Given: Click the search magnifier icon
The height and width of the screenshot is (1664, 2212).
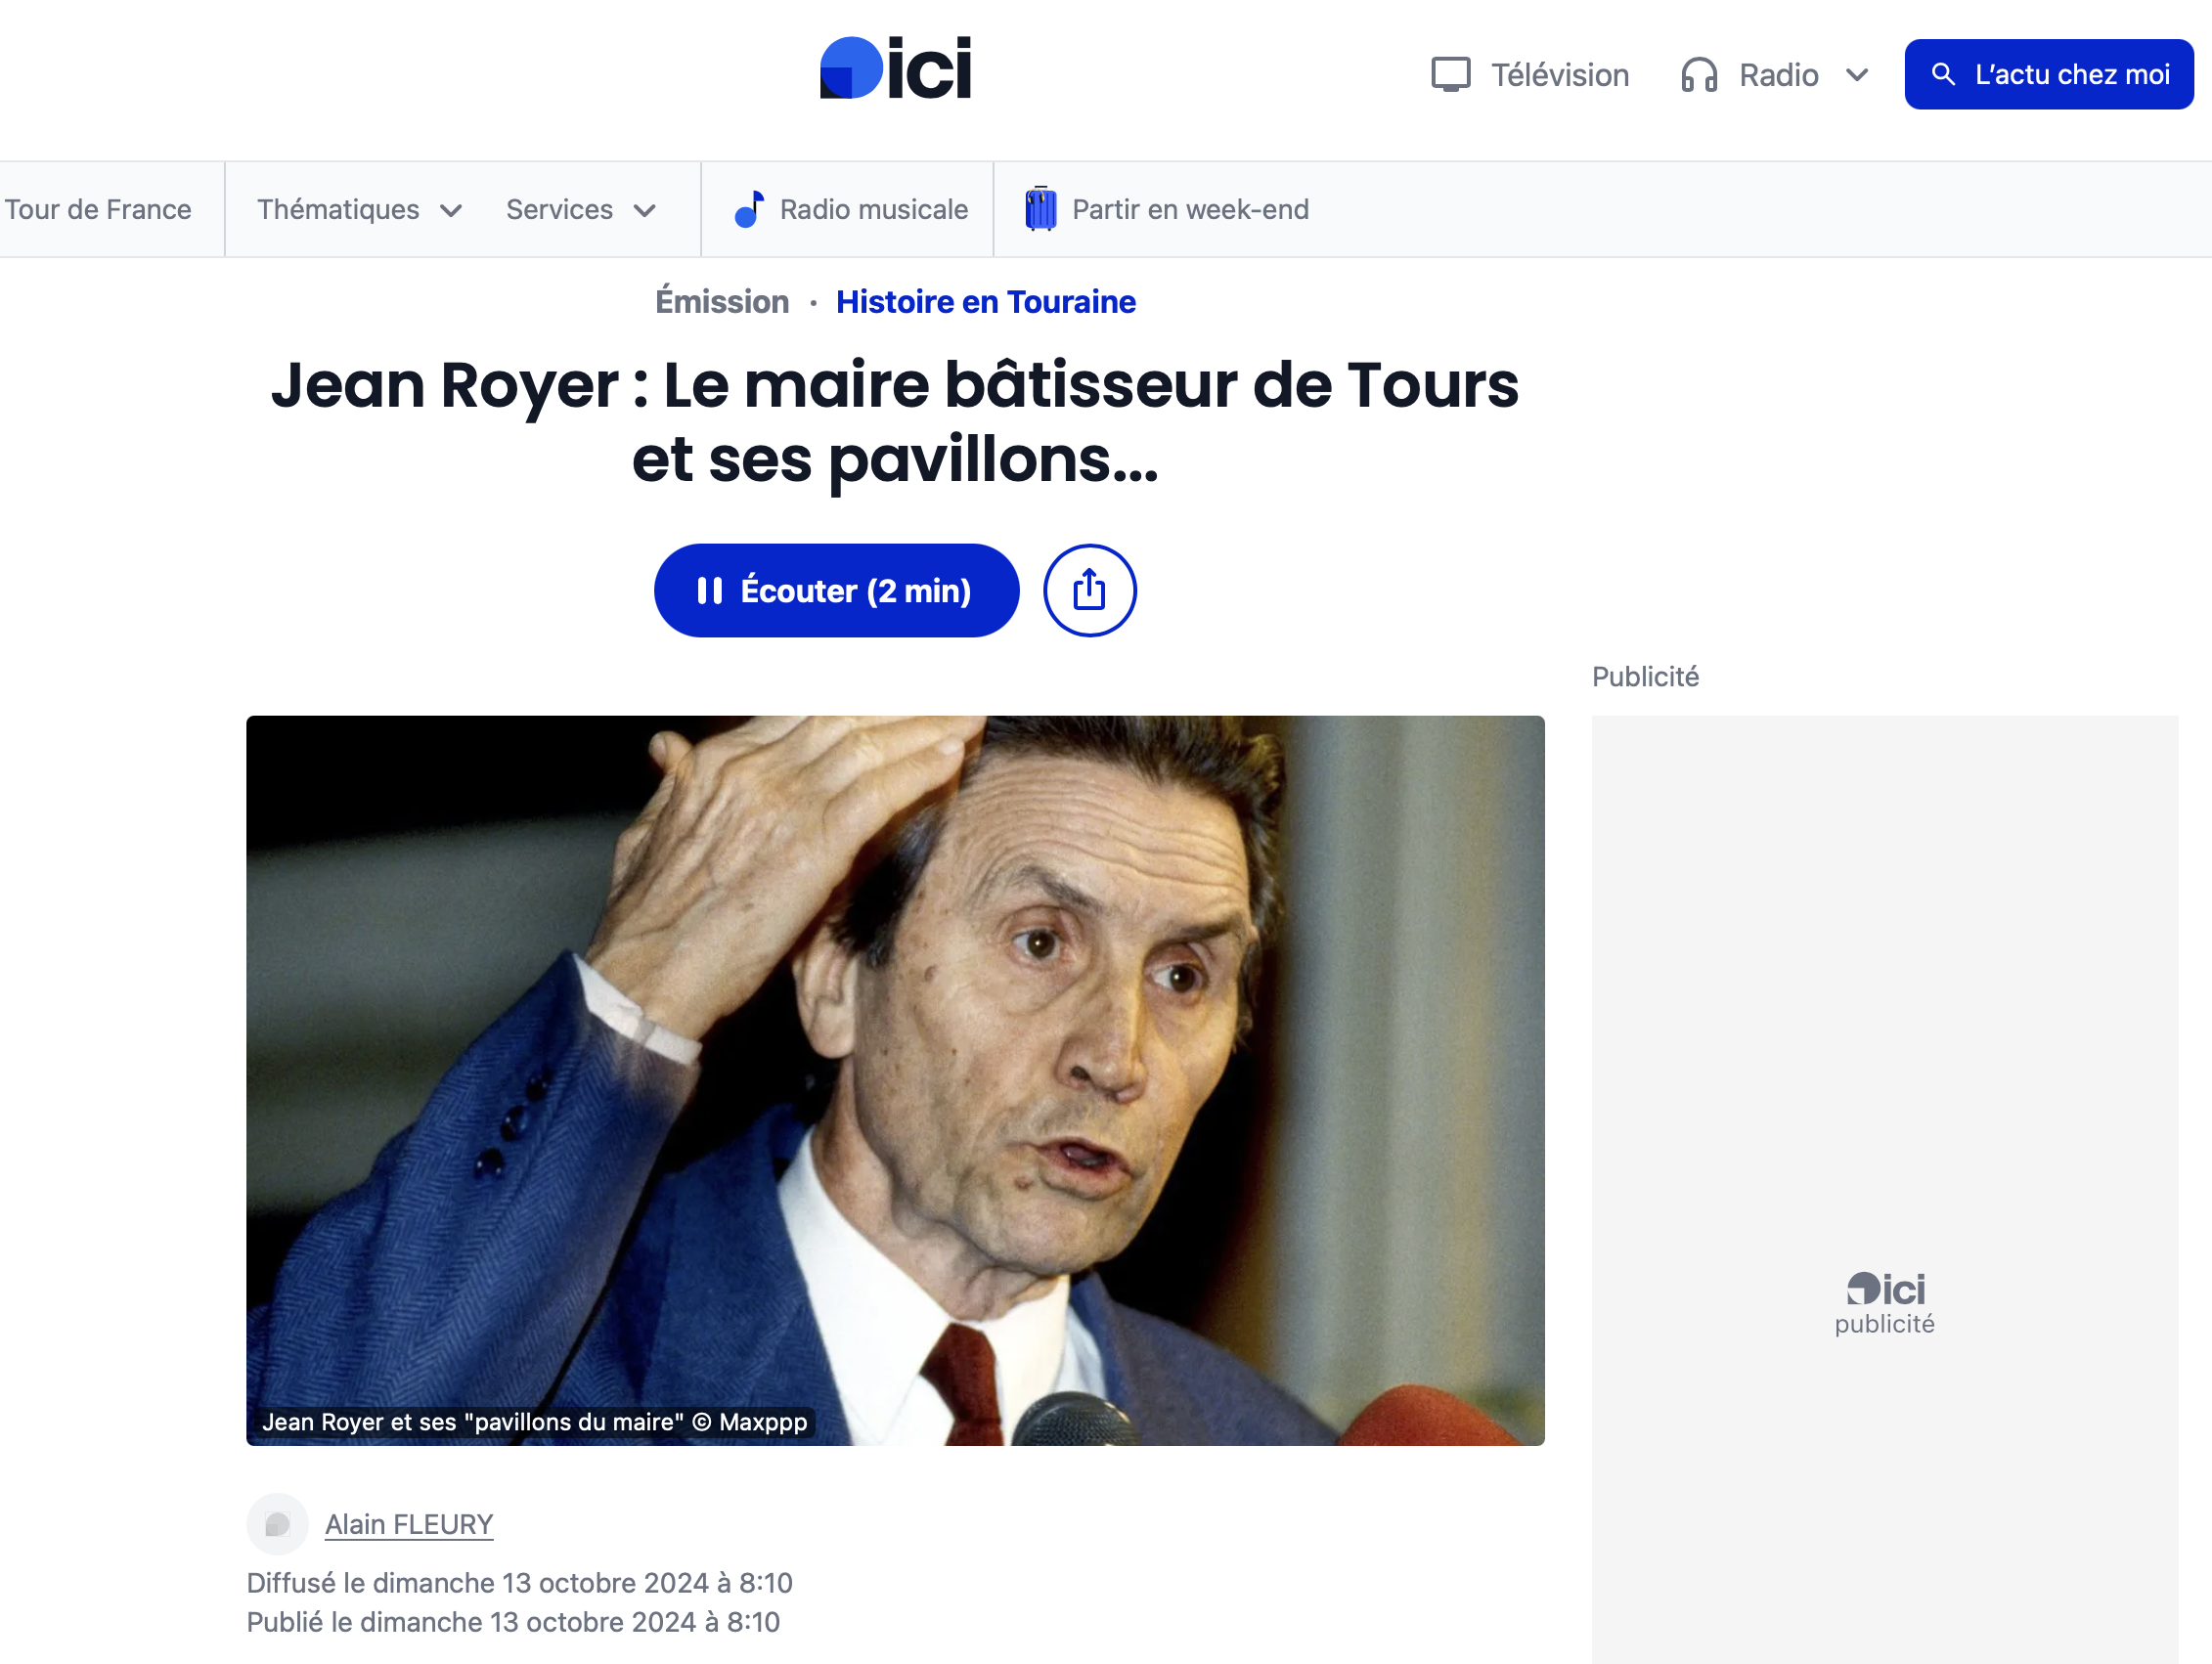Looking at the screenshot, I should click(x=1943, y=74).
